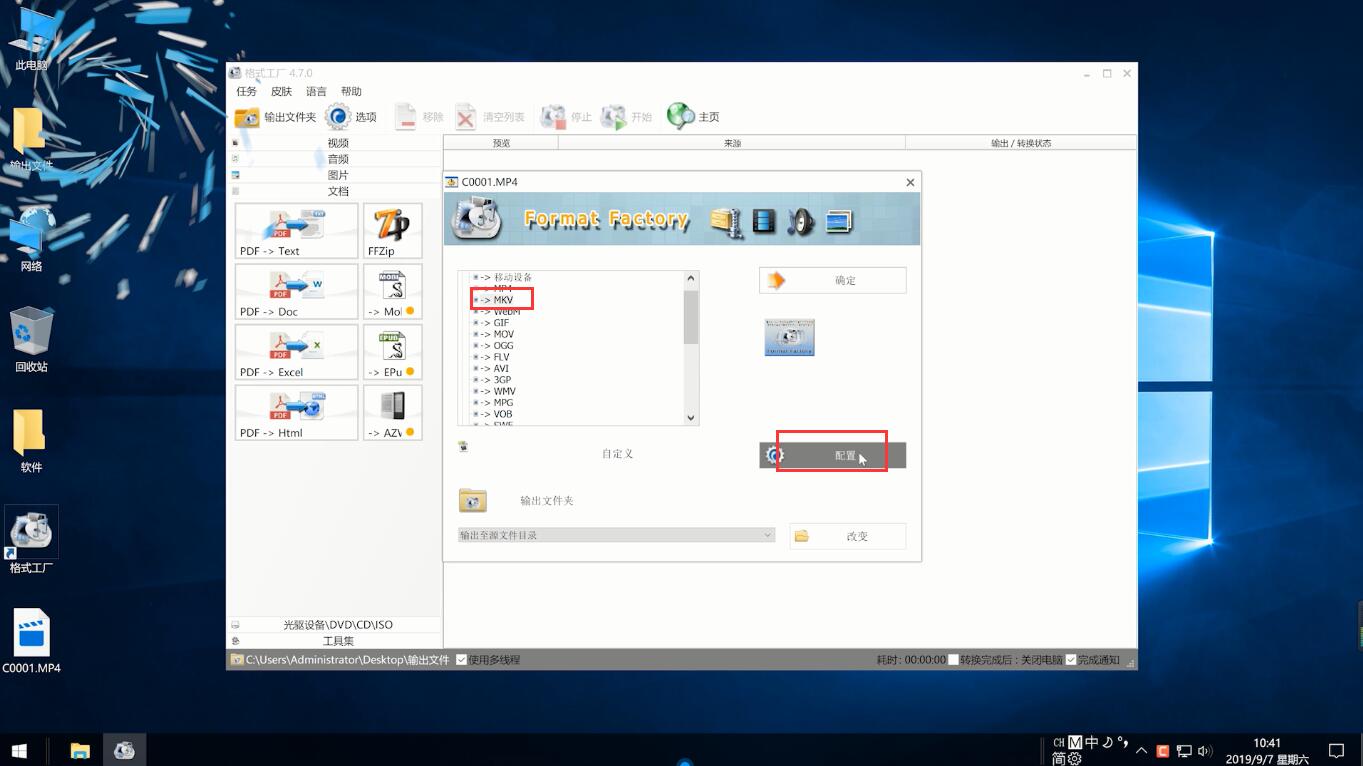Screen dimensions: 1363x766
Task: Expand the -> 移动设备 tree node
Action: coord(476,277)
